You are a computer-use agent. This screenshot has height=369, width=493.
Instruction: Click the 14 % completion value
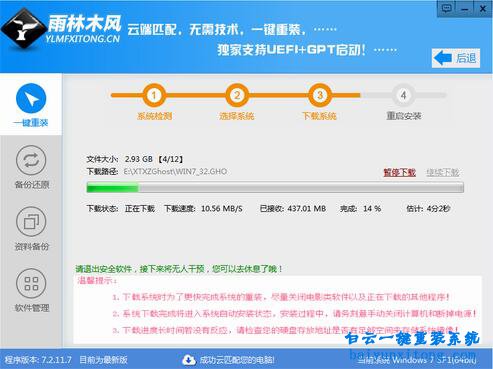coord(372,209)
